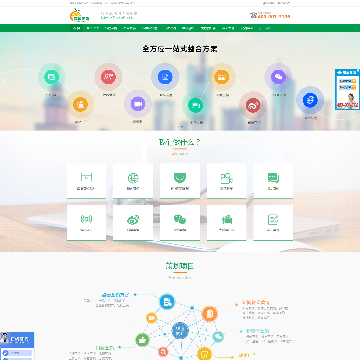Click the orange page node in network diagram
The width and height of the screenshot is (360, 360).
coord(210,314)
